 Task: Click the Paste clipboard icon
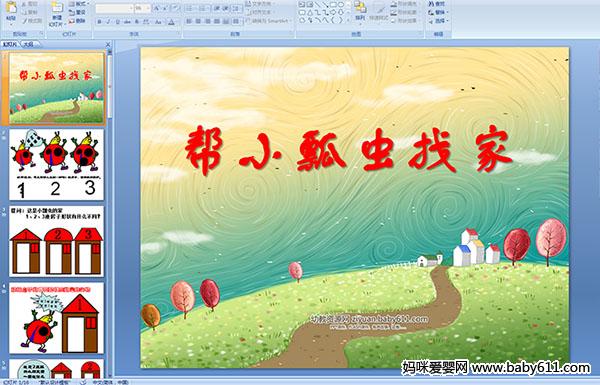11,7
